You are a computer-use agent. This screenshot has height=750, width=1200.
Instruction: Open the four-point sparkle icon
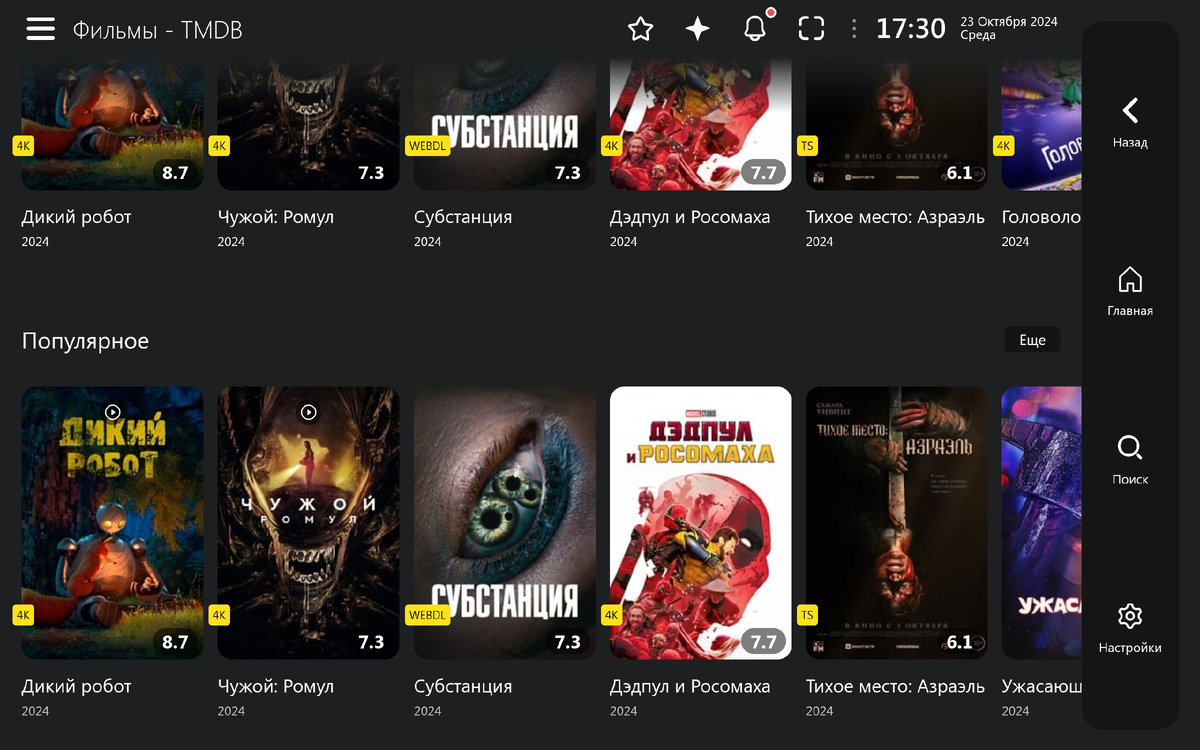point(697,29)
